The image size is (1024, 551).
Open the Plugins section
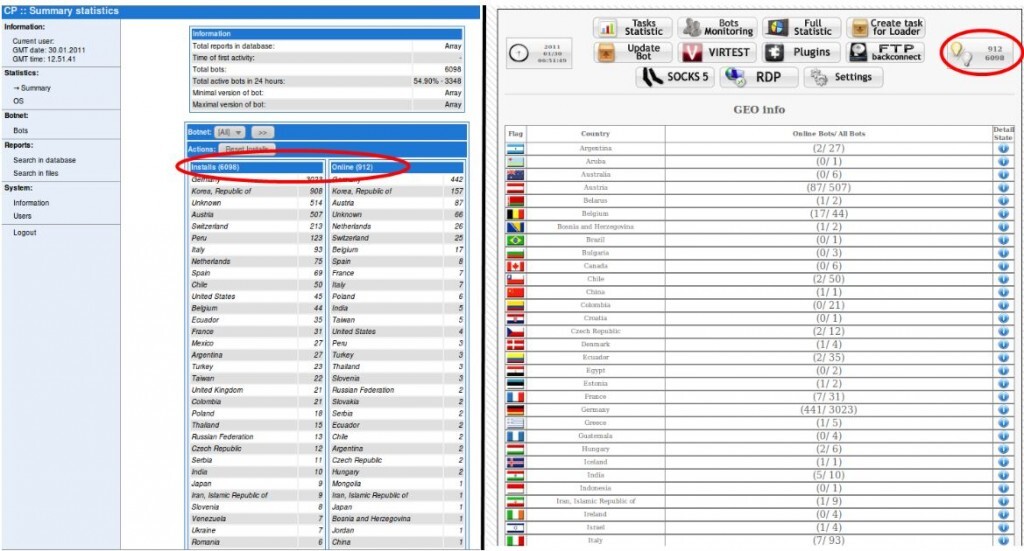pyautogui.click(x=801, y=52)
